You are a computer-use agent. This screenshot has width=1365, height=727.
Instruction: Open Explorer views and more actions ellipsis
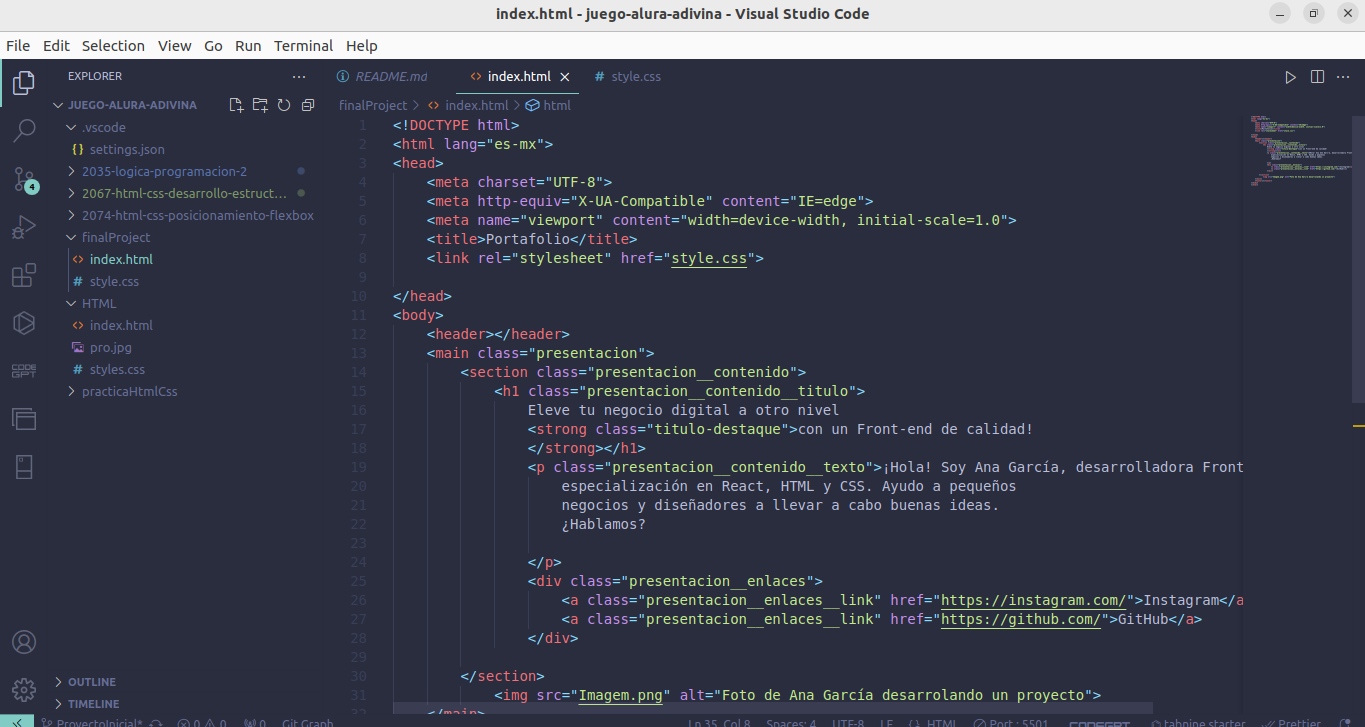point(299,76)
